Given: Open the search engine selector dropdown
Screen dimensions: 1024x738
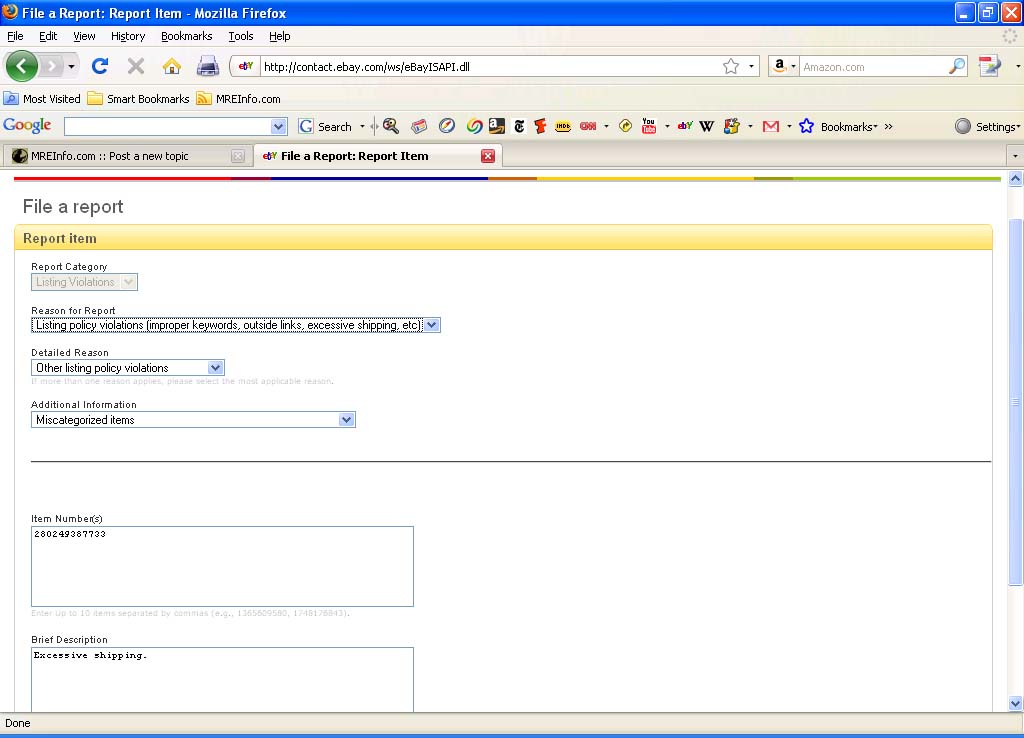Looking at the screenshot, I should (x=784, y=66).
